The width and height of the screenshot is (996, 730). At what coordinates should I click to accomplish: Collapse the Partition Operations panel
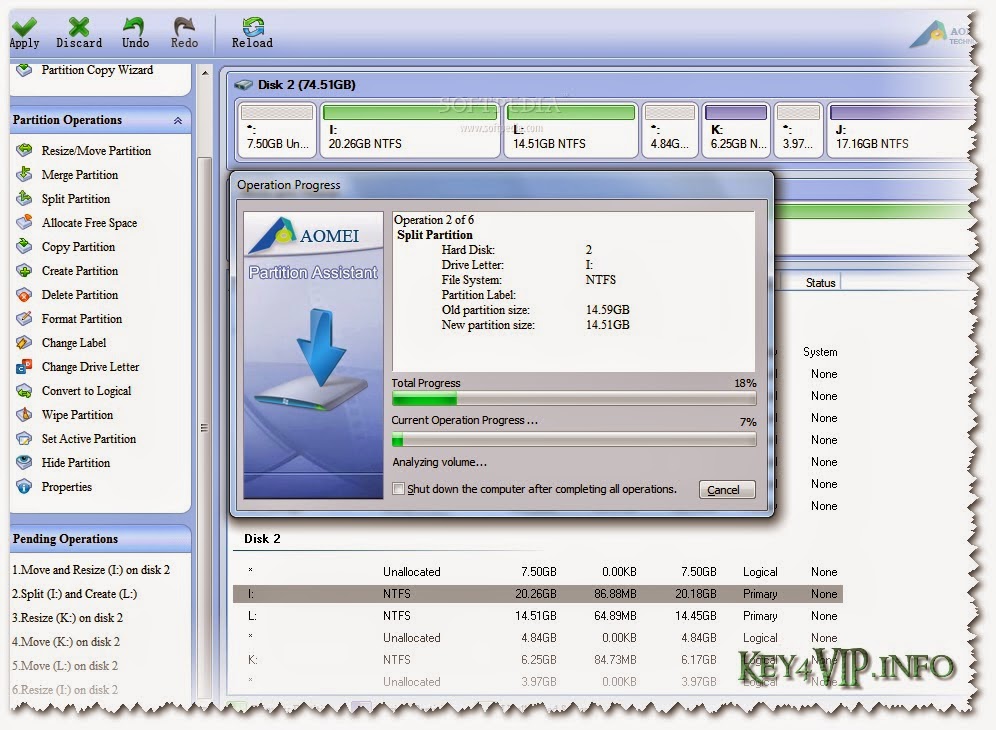tap(178, 120)
